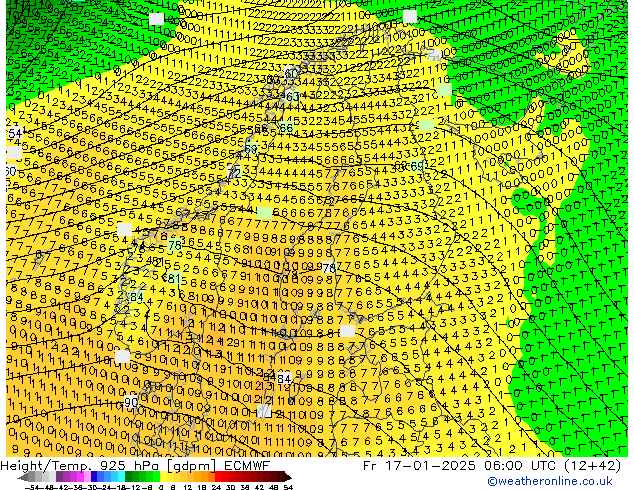Click the grey left arrow end of color scale
The width and height of the screenshot is (634, 490).
point(23,477)
